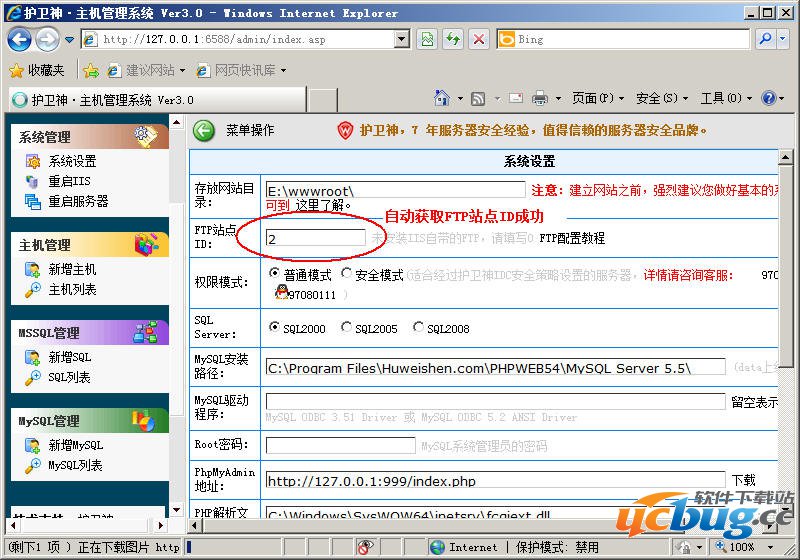
Task: Open the 页面(P) menu
Action: tap(598, 97)
